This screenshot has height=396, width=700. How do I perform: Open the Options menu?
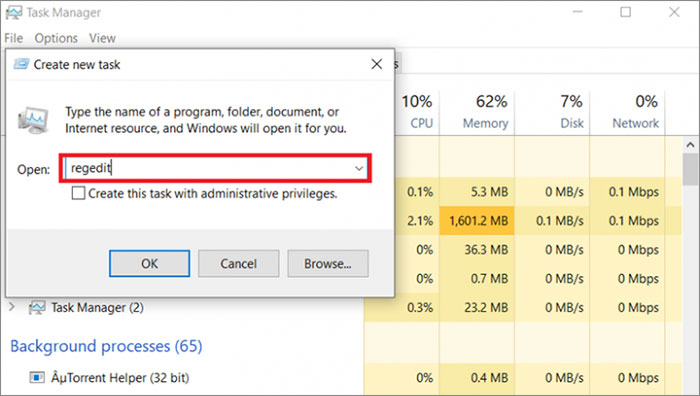click(x=56, y=38)
